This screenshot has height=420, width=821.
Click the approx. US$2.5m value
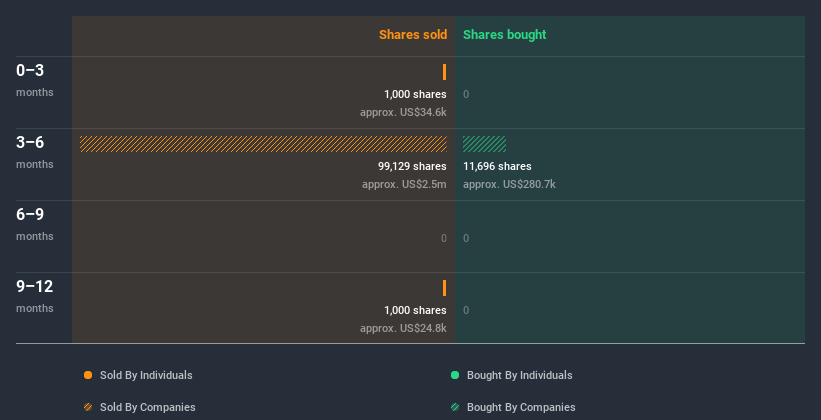pos(404,184)
